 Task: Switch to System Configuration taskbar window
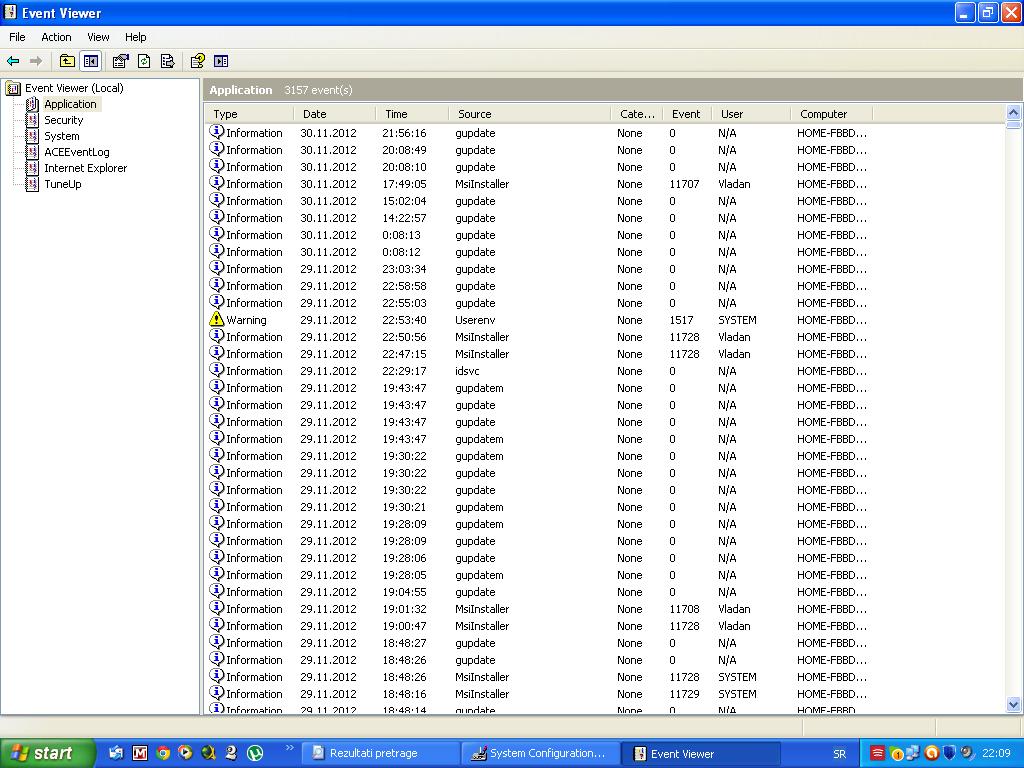(539, 753)
